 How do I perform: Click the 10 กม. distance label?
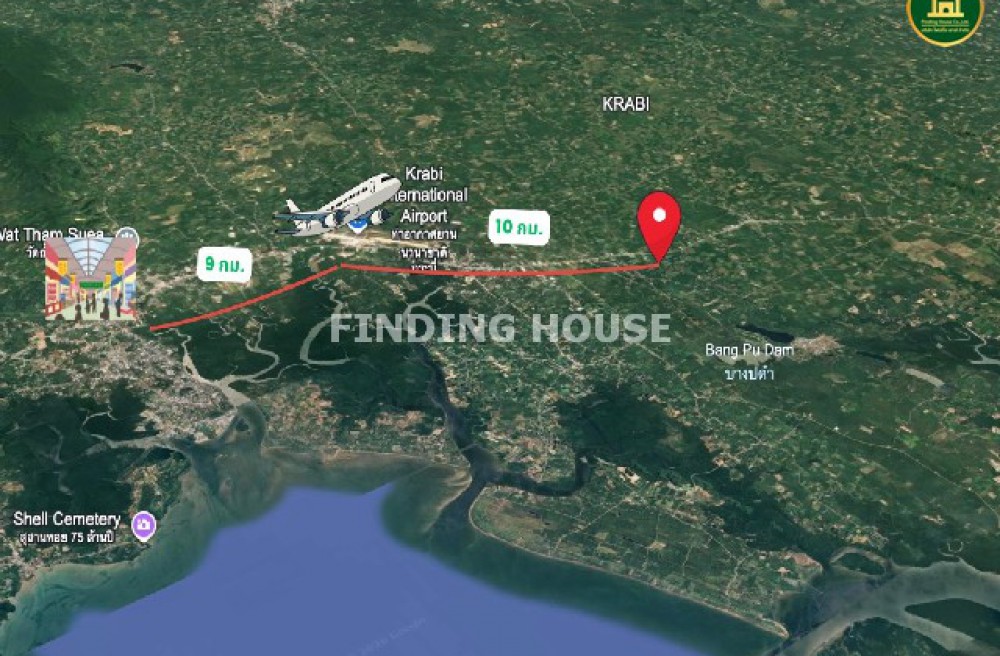[519, 227]
